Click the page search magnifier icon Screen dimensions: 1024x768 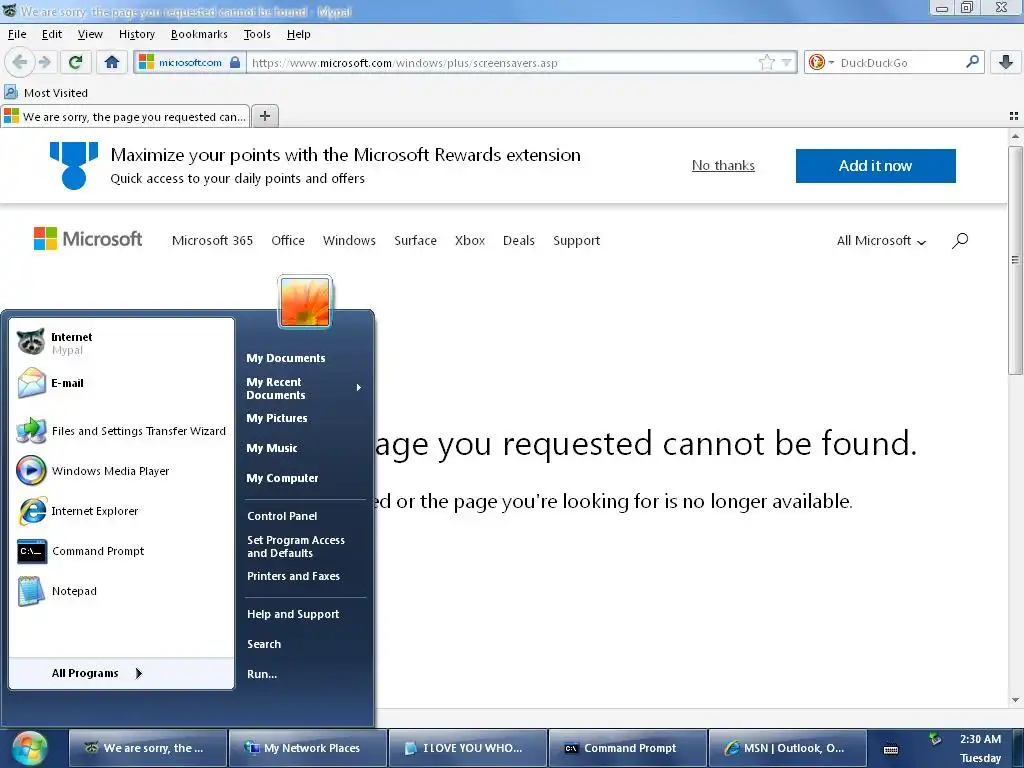coord(960,240)
